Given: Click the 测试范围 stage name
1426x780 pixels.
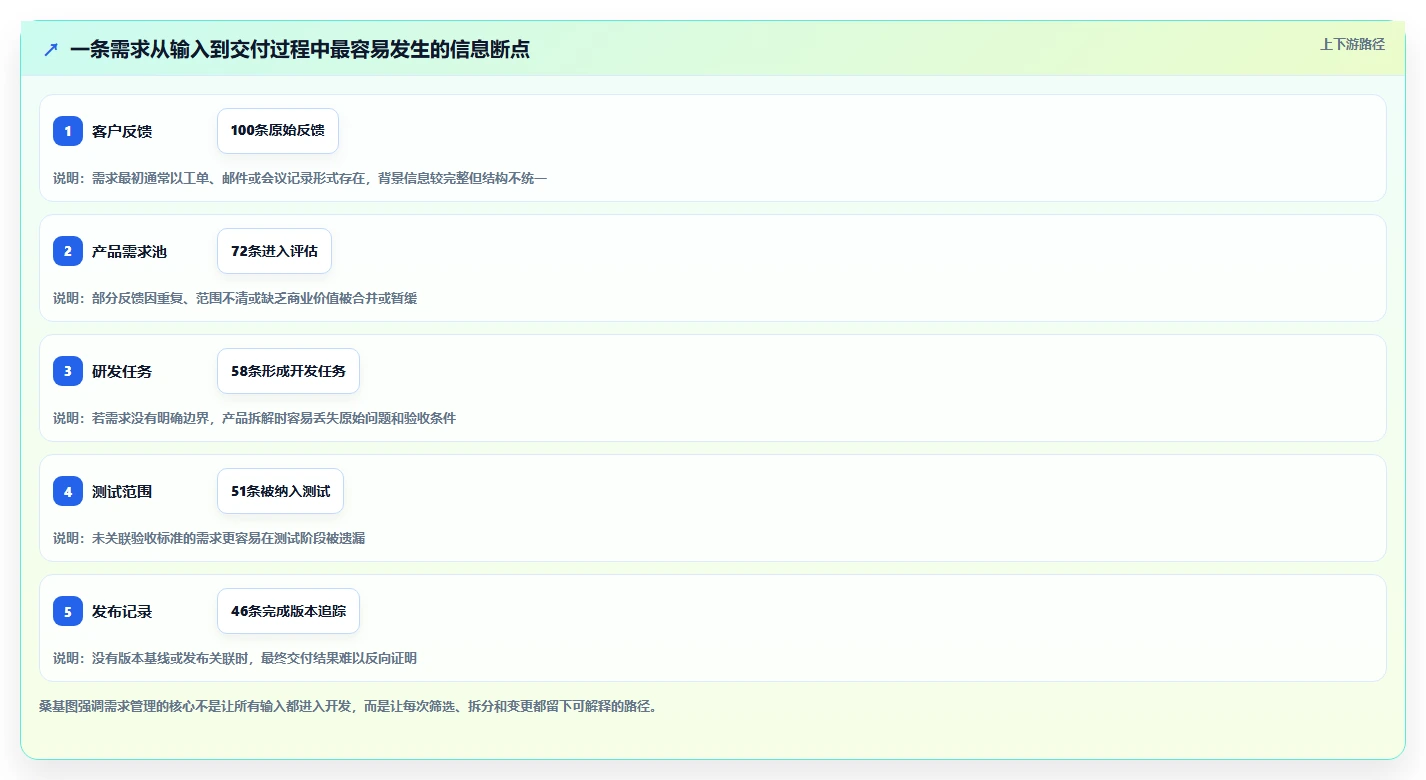Looking at the screenshot, I should [x=122, y=491].
